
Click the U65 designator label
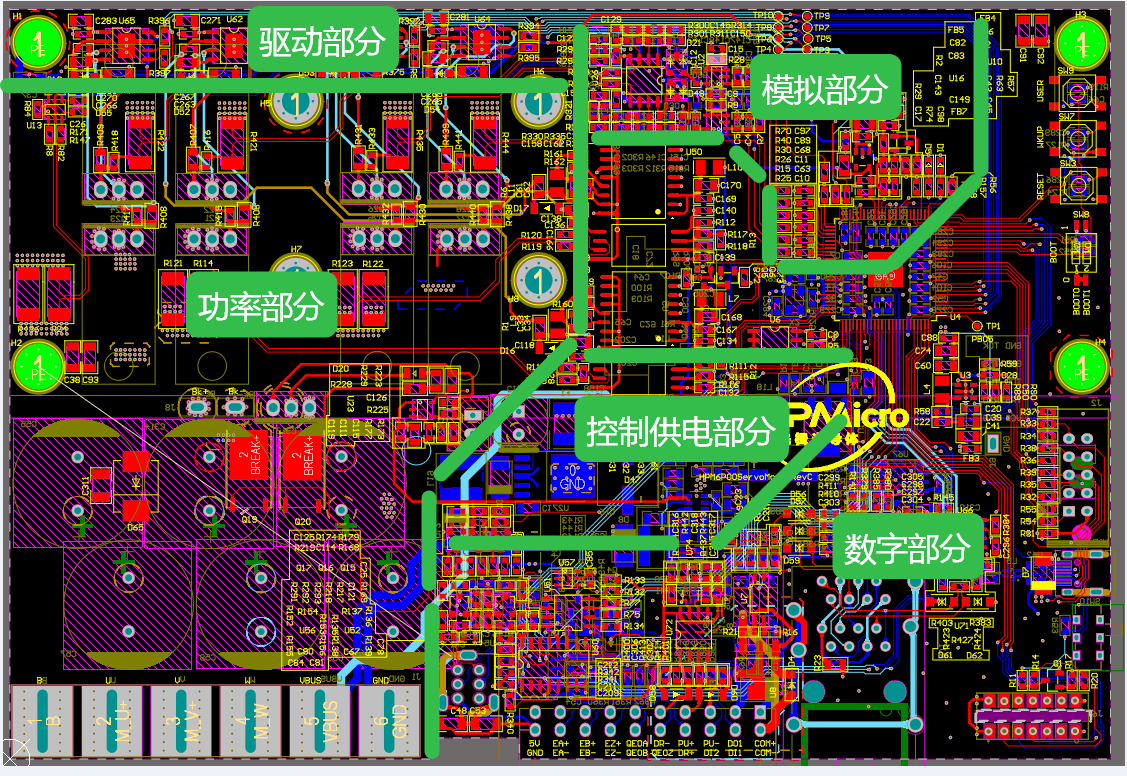(126, 20)
